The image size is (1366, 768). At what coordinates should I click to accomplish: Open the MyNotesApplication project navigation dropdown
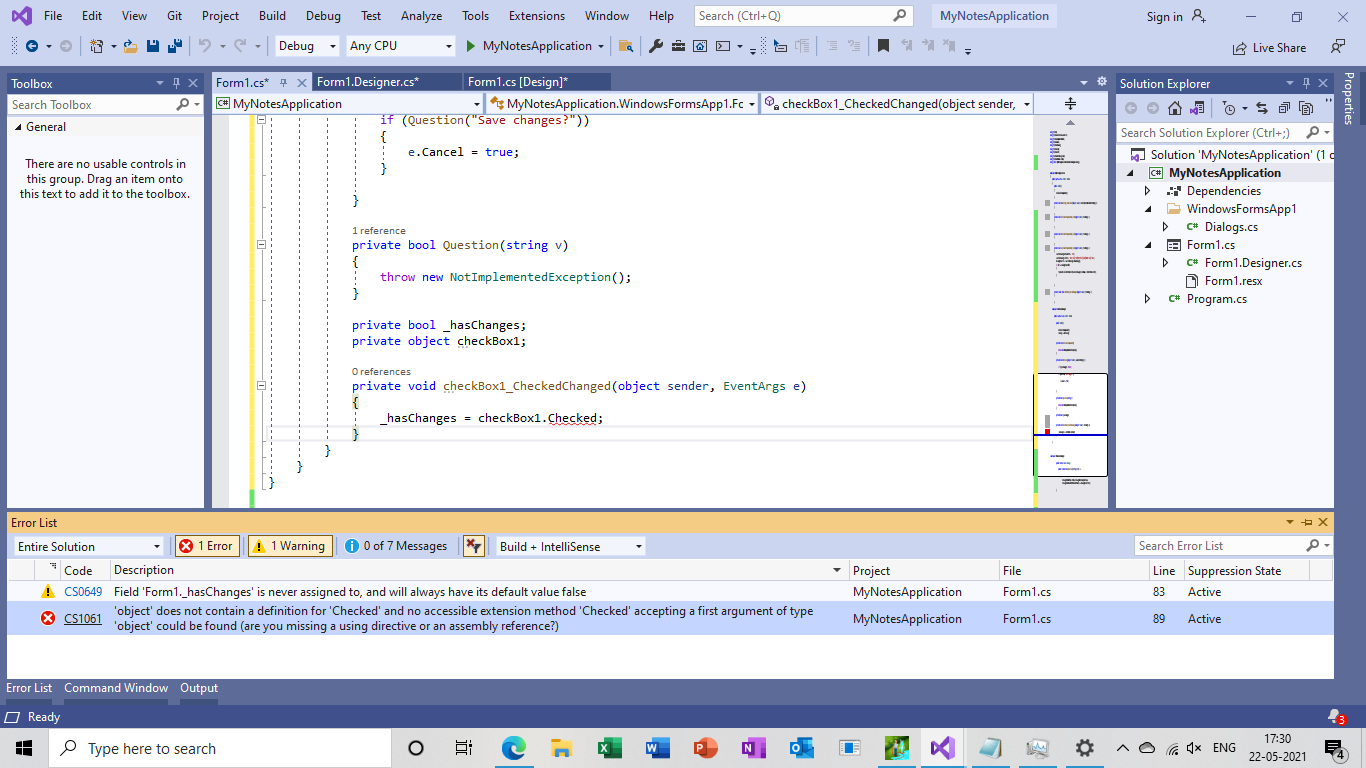[347, 104]
